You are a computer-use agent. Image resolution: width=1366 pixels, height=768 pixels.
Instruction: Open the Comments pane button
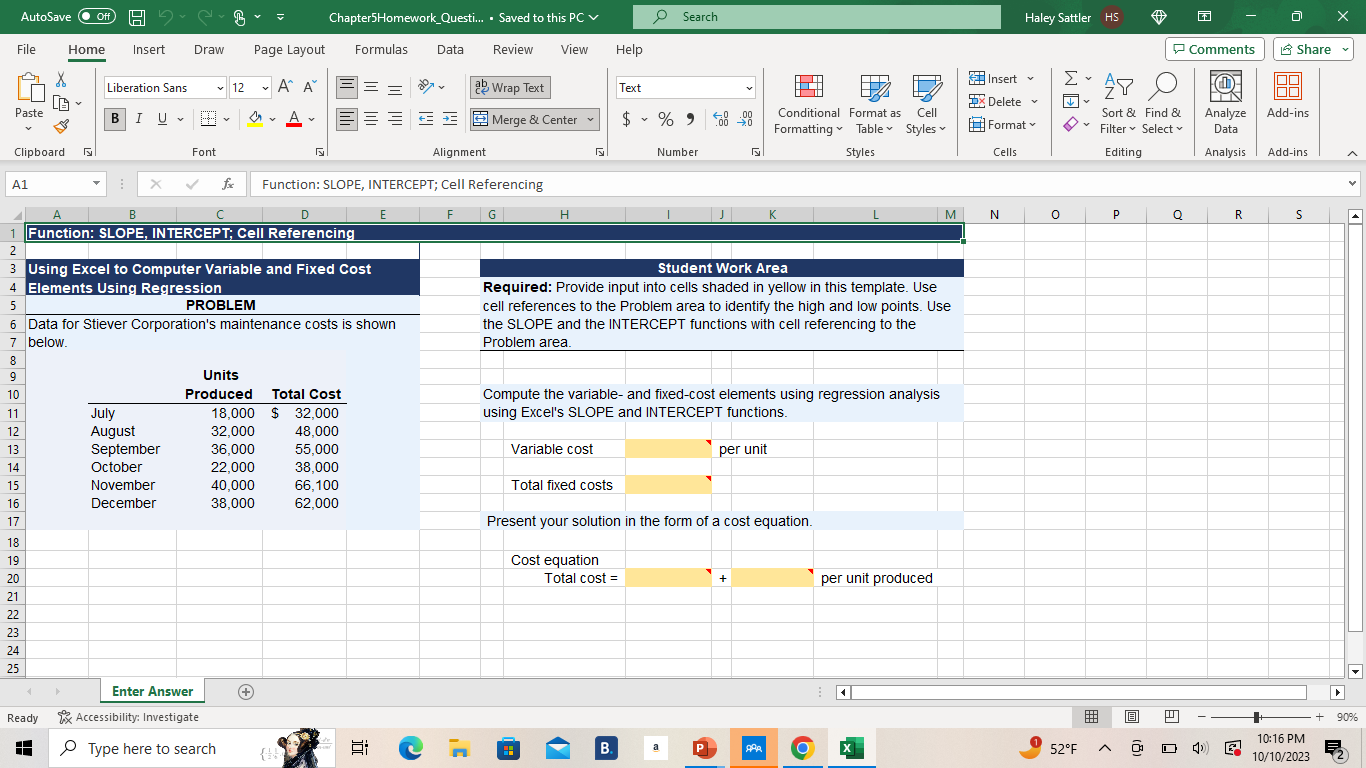(1214, 49)
